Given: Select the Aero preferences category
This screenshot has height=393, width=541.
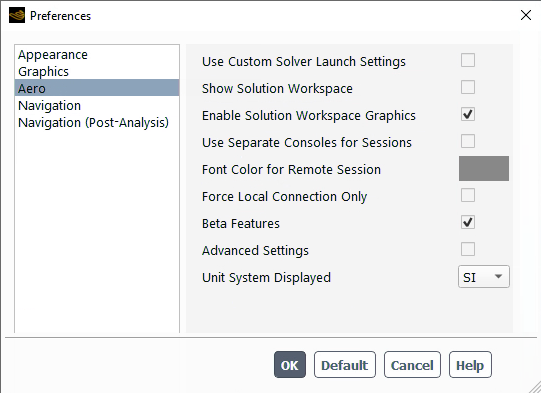Looking at the screenshot, I should click(97, 88).
